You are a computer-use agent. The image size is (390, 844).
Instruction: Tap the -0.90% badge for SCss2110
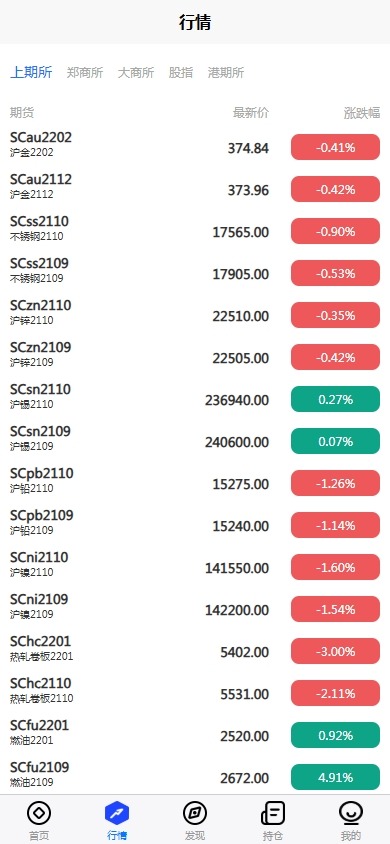click(336, 231)
